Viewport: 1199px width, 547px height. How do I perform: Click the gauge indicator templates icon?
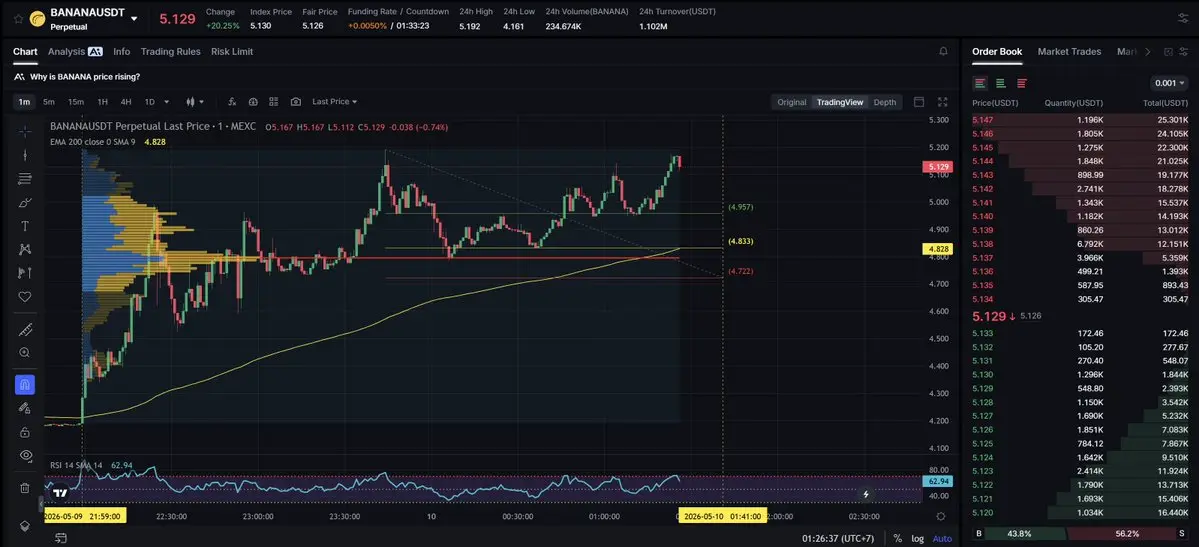pos(253,102)
